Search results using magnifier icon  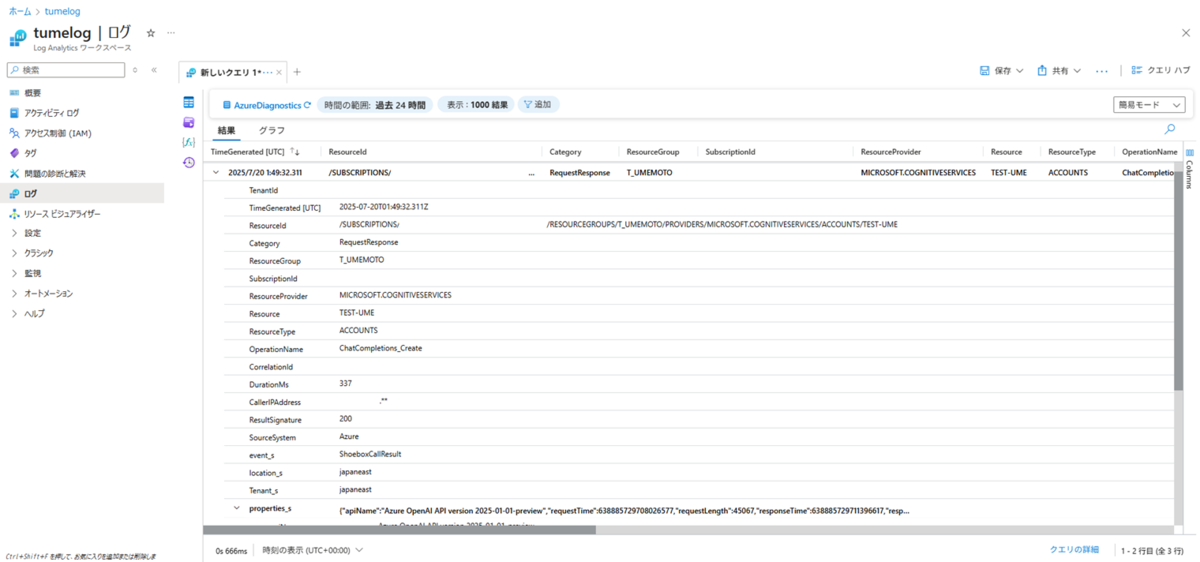1170,130
